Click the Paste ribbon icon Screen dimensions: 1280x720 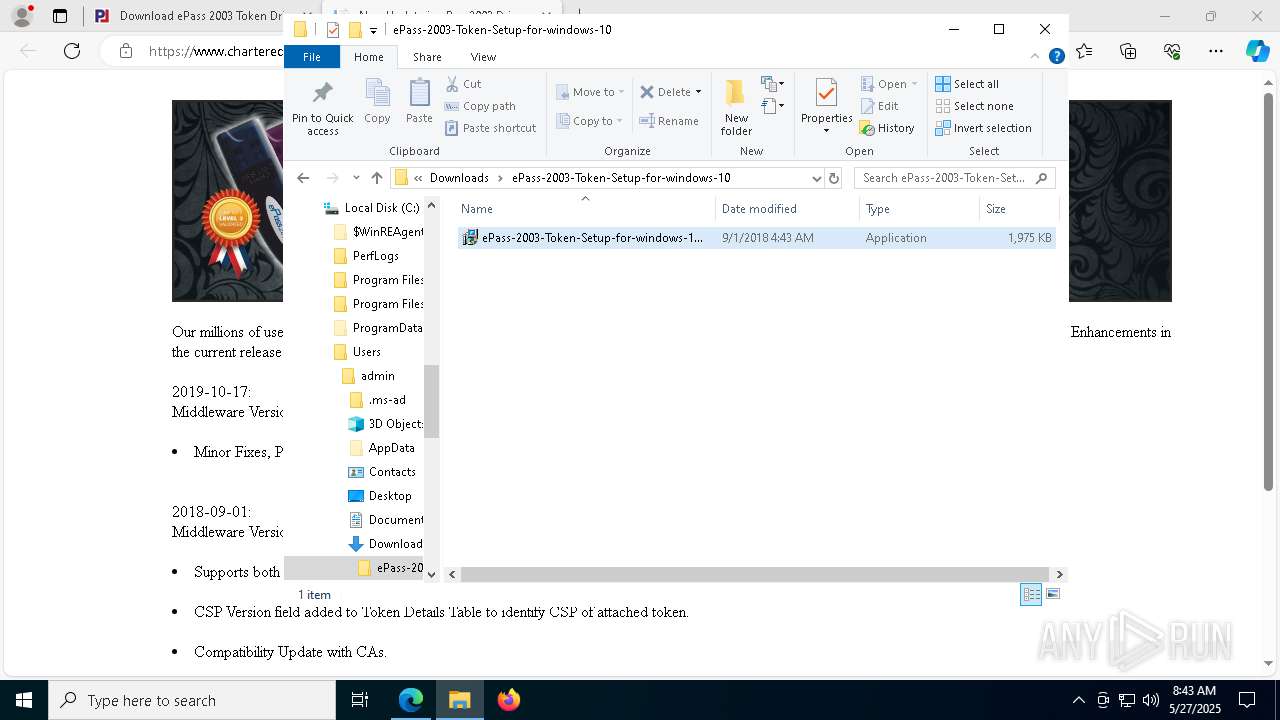click(x=419, y=102)
